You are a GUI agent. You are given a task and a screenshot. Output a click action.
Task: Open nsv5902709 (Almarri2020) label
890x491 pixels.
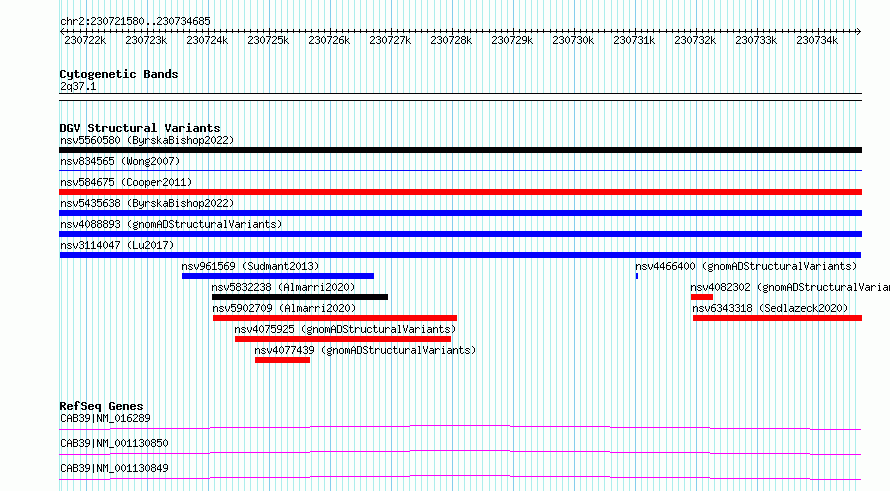click(x=284, y=308)
